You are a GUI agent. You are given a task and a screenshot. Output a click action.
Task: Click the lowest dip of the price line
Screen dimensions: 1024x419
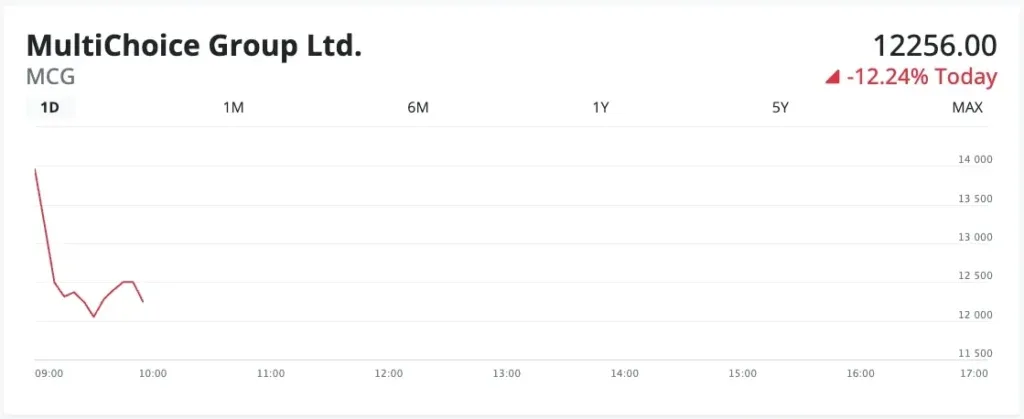pyautogui.click(x=94, y=317)
